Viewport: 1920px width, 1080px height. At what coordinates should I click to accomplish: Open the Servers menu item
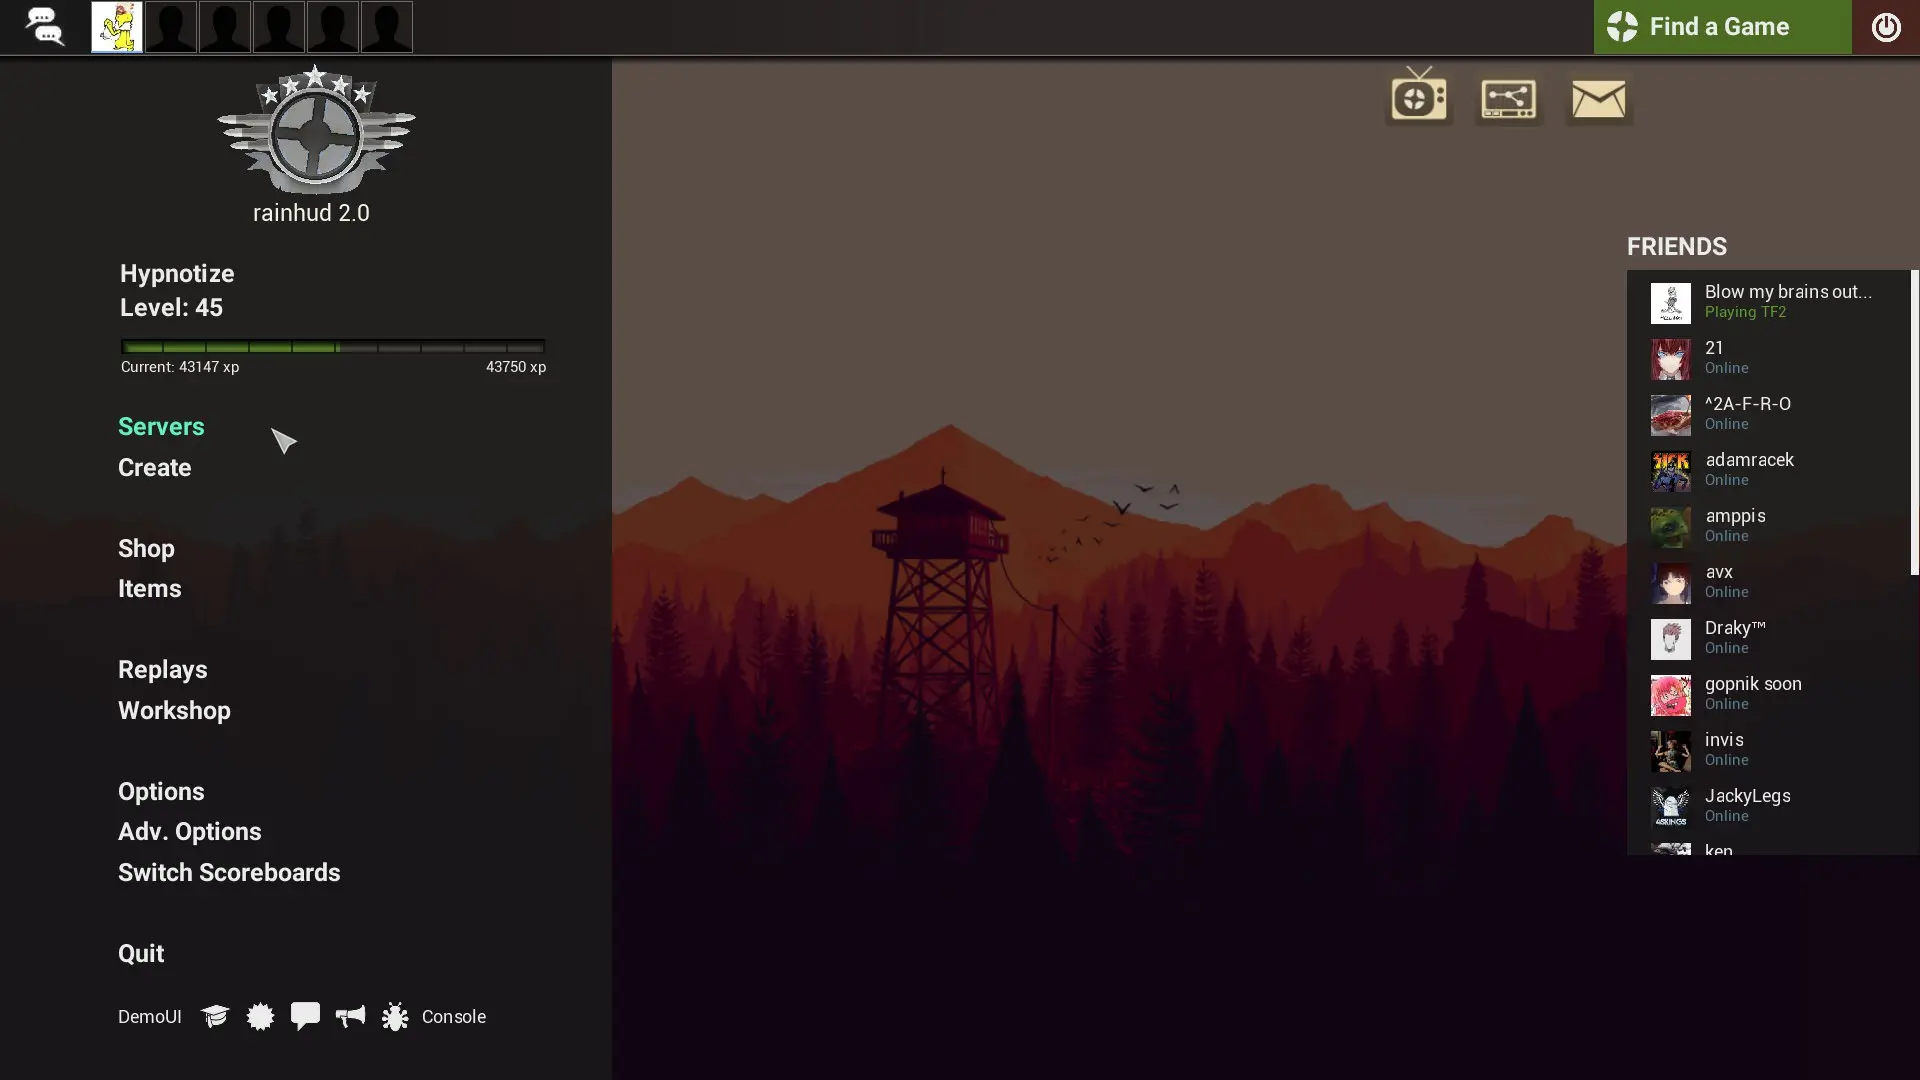161,426
